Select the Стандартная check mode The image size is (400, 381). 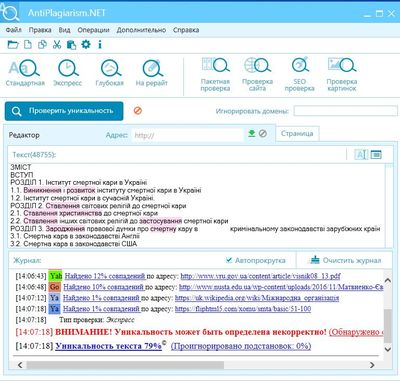tap(25, 73)
